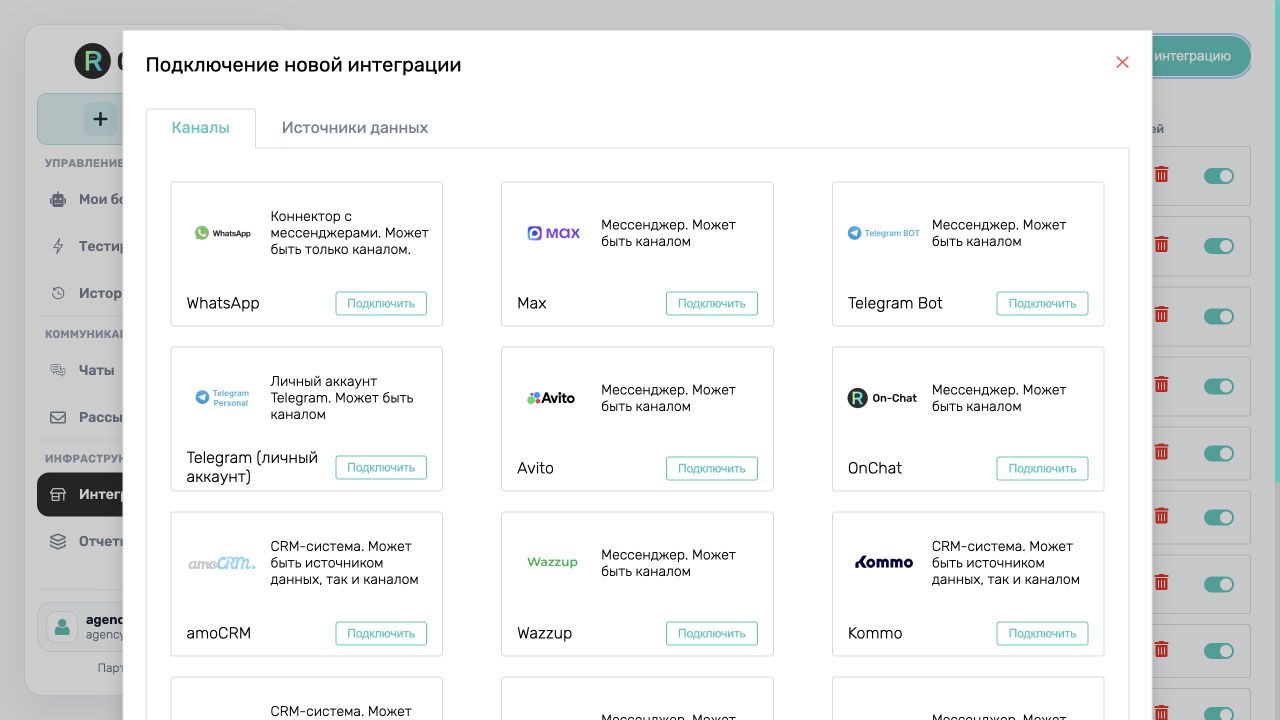
Task: Switch to Источники данных tab
Action: [355, 128]
